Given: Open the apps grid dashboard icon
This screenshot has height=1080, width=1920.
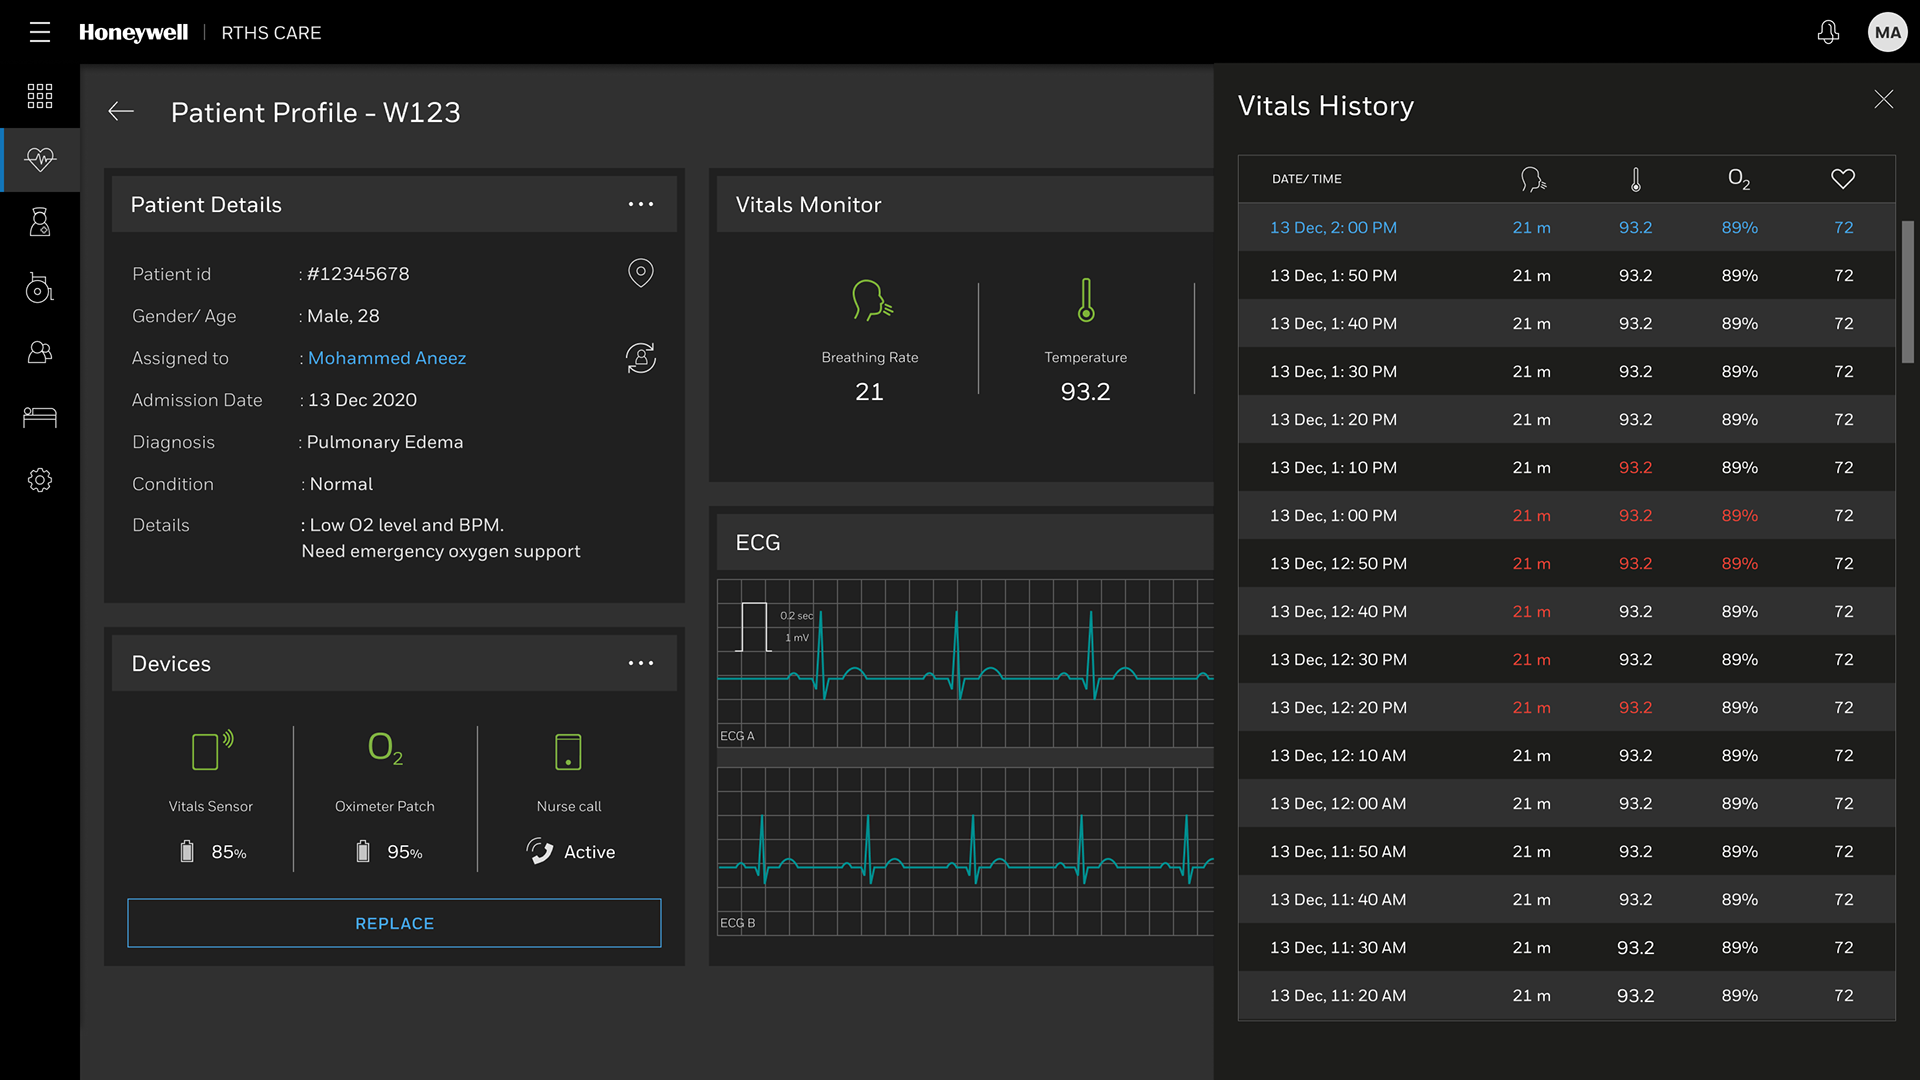Looking at the screenshot, I should [x=40, y=96].
